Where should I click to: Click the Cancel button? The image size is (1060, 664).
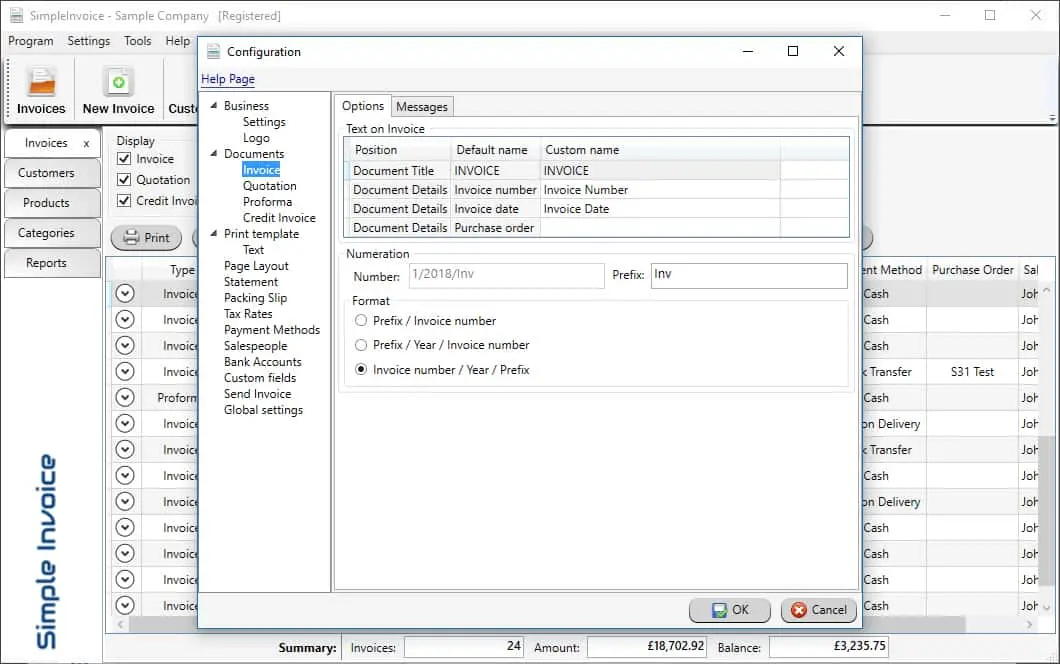coord(819,610)
